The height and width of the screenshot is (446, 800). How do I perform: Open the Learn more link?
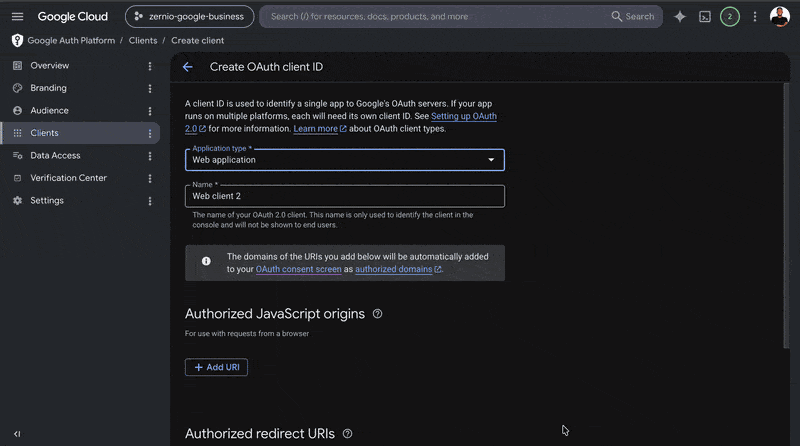(x=319, y=129)
